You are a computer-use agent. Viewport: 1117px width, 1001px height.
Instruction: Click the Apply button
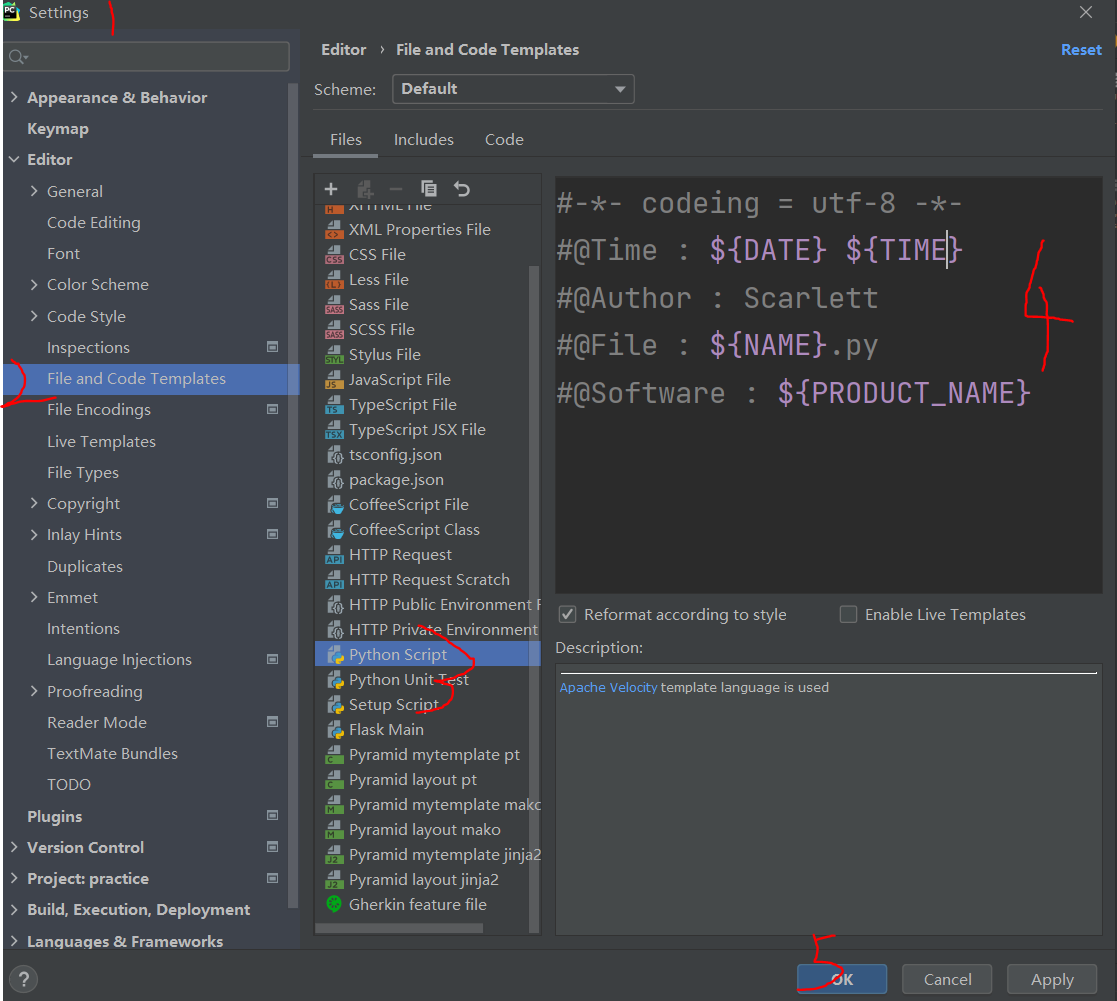[x=1051, y=979]
